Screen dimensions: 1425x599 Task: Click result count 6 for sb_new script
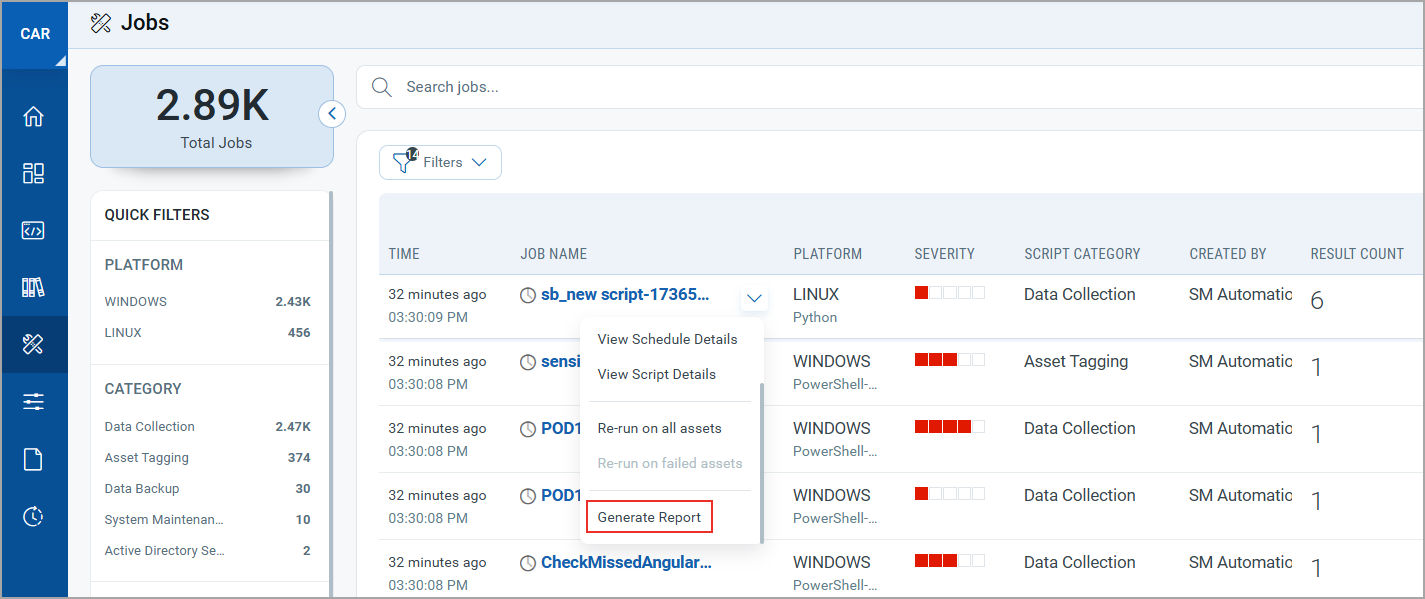1317,300
